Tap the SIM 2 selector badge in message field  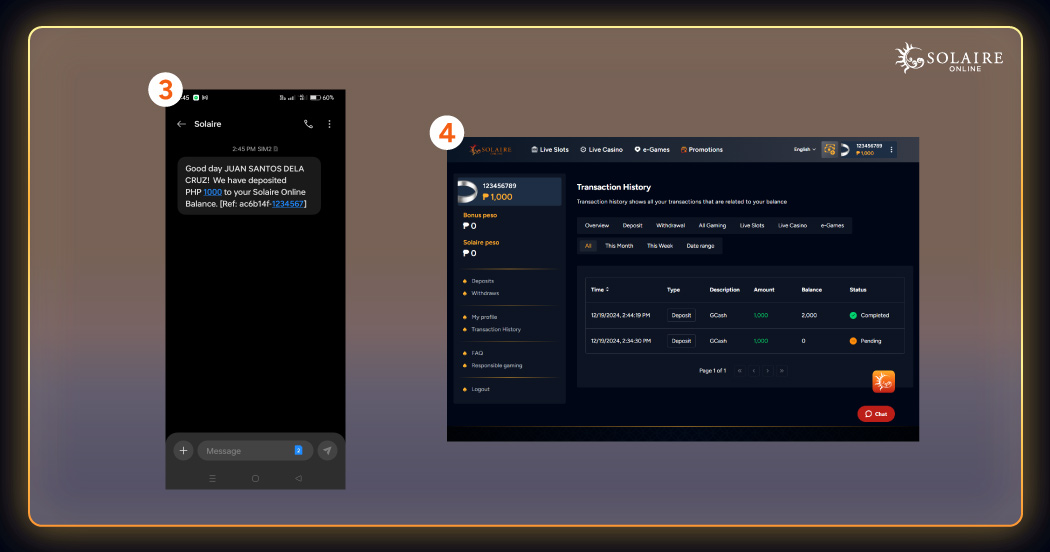coord(299,450)
